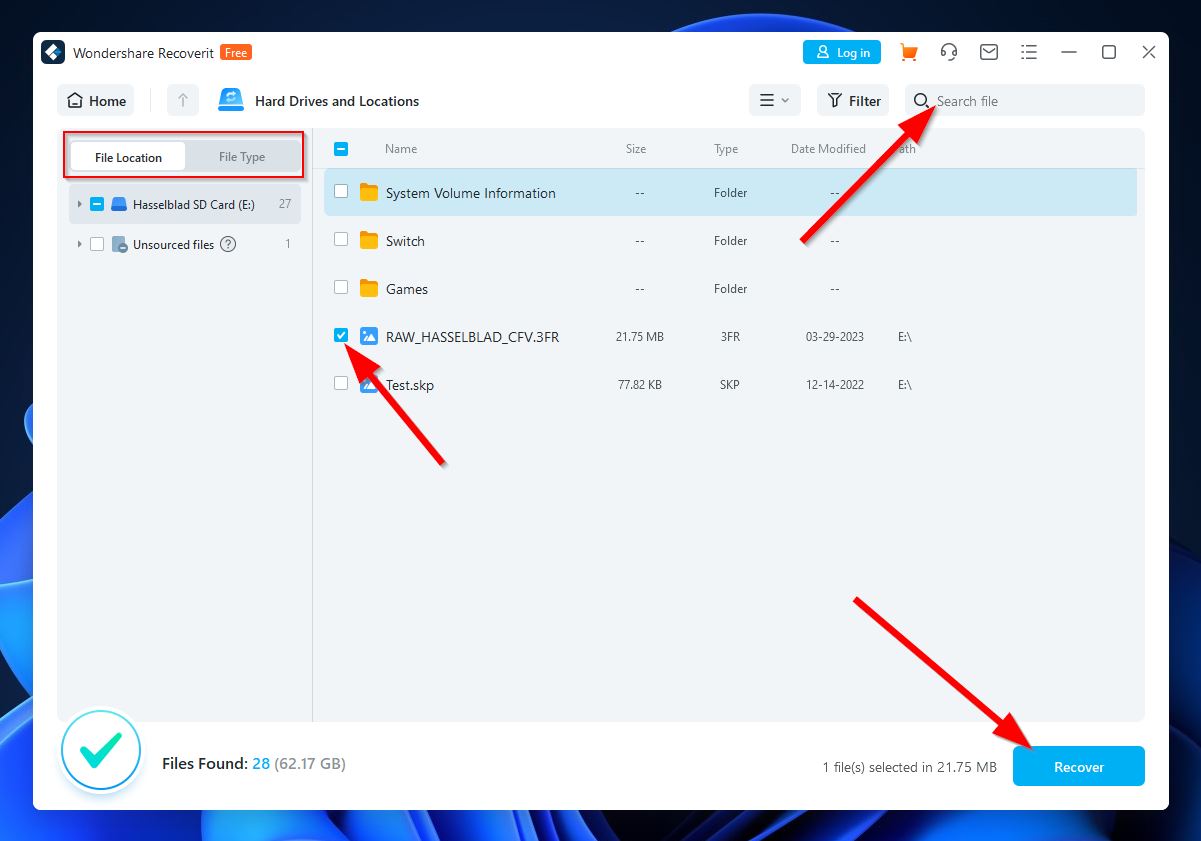Click the Hasselblad SD Card (E:) label
Viewport: 1201px width, 841px height.
[x=194, y=204]
